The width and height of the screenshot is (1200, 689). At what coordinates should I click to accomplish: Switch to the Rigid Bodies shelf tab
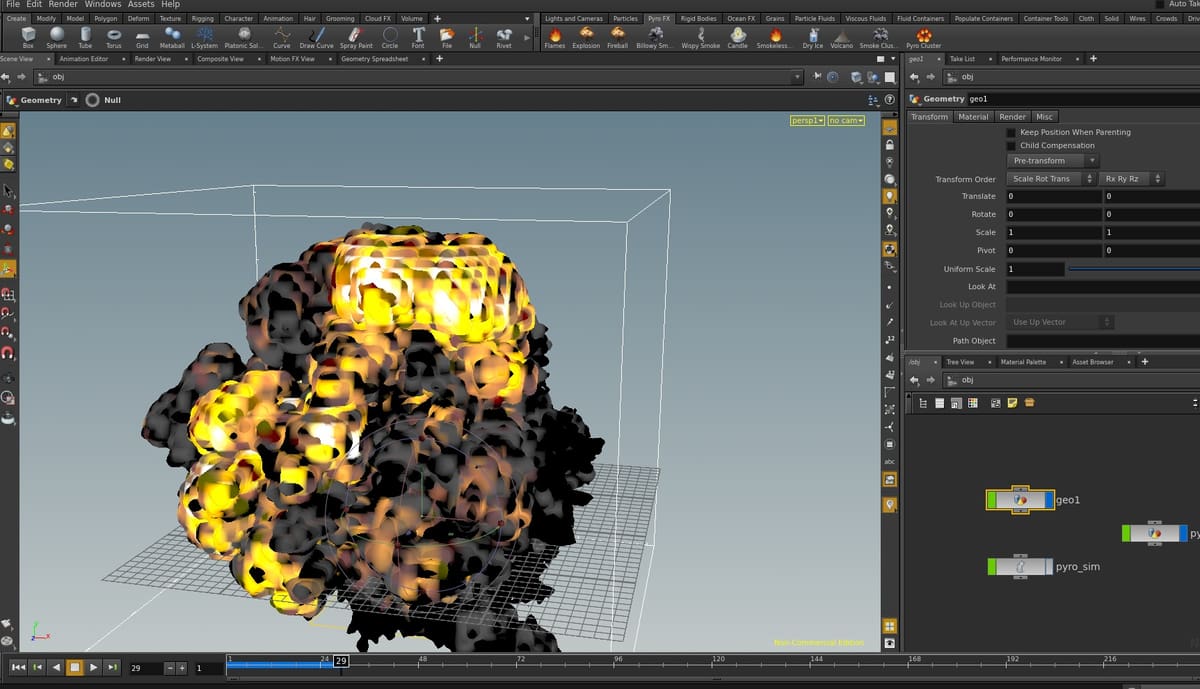(x=698, y=18)
